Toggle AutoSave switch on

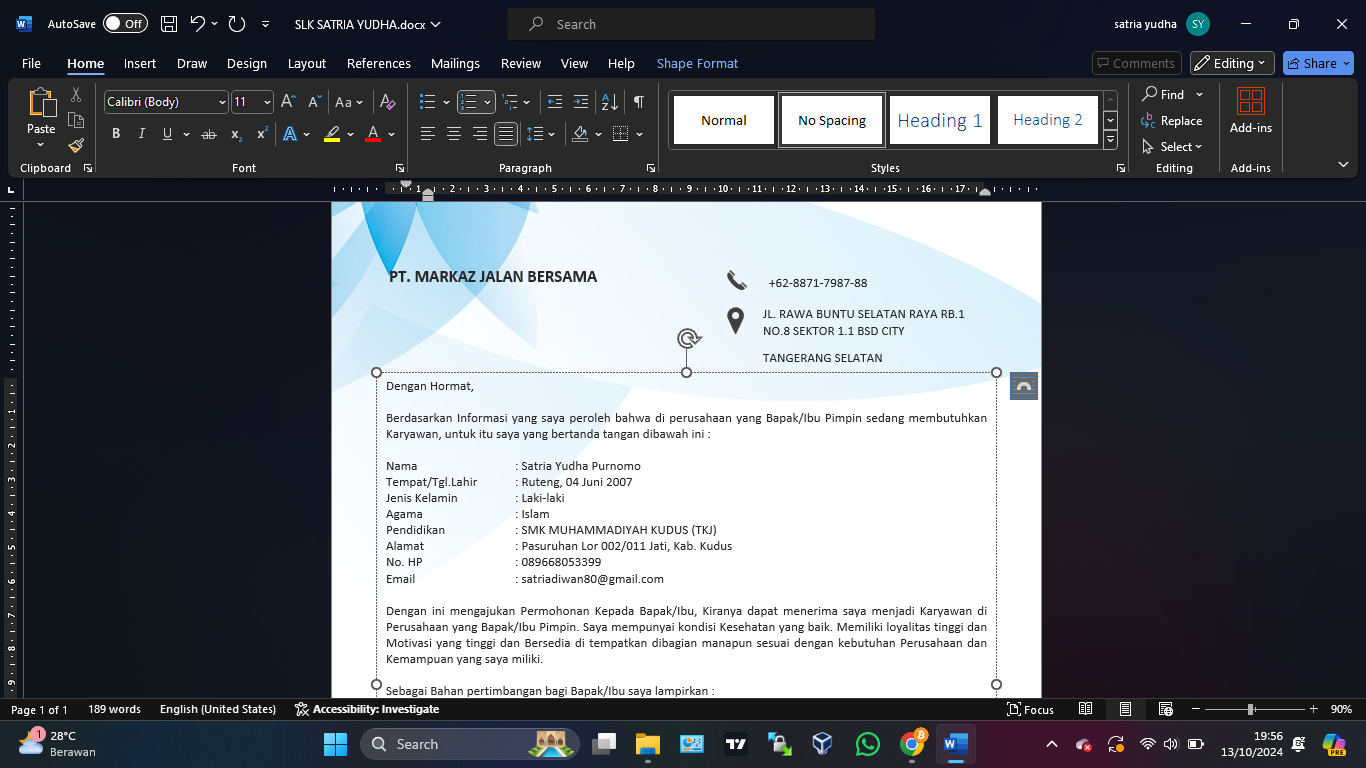[125, 24]
